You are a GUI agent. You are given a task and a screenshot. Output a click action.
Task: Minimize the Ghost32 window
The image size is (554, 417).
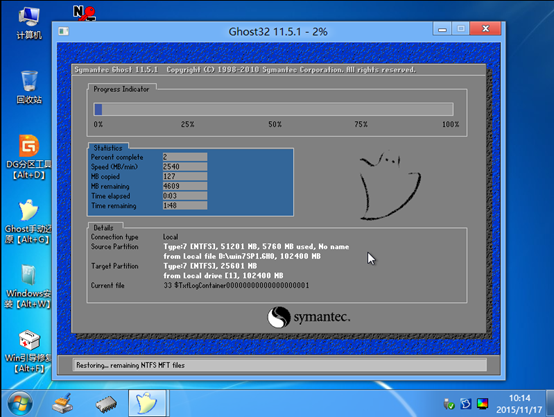point(442,29)
